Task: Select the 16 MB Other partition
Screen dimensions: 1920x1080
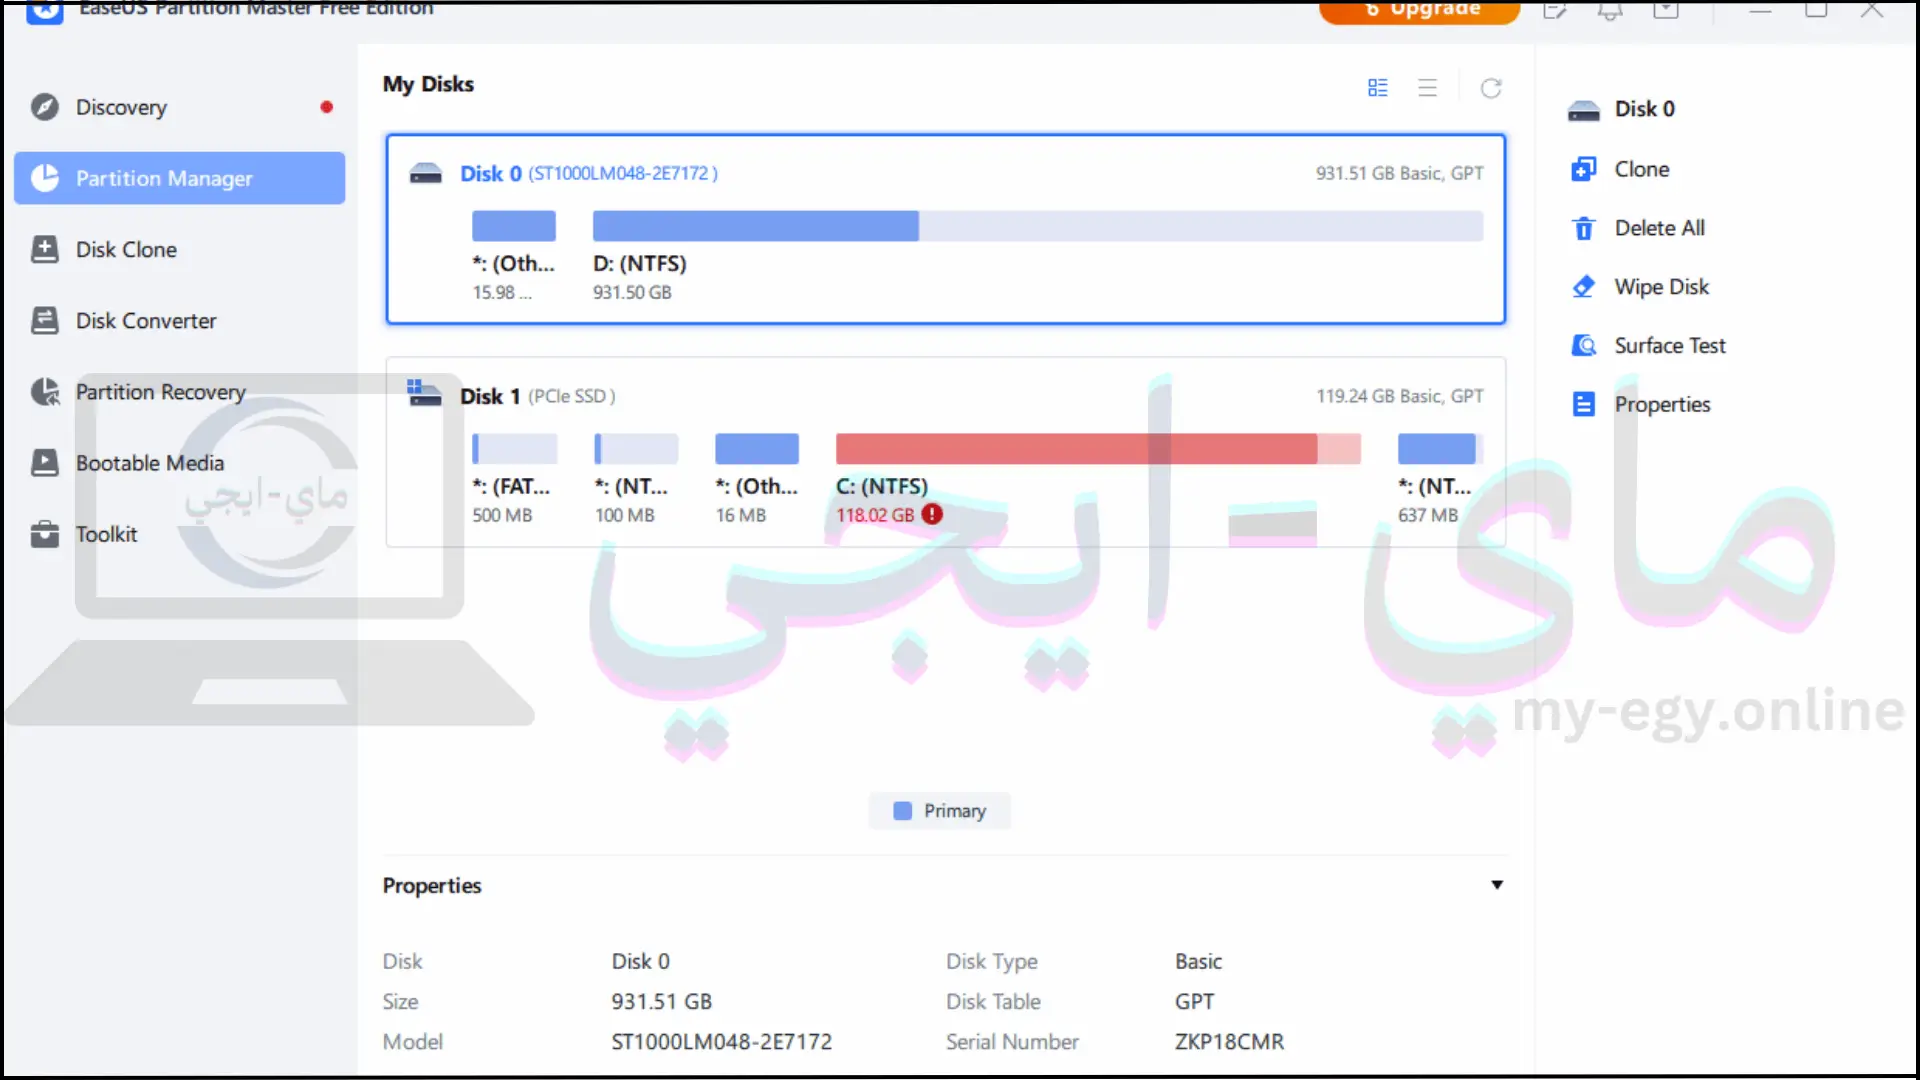Action: click(x=757, y=448)
